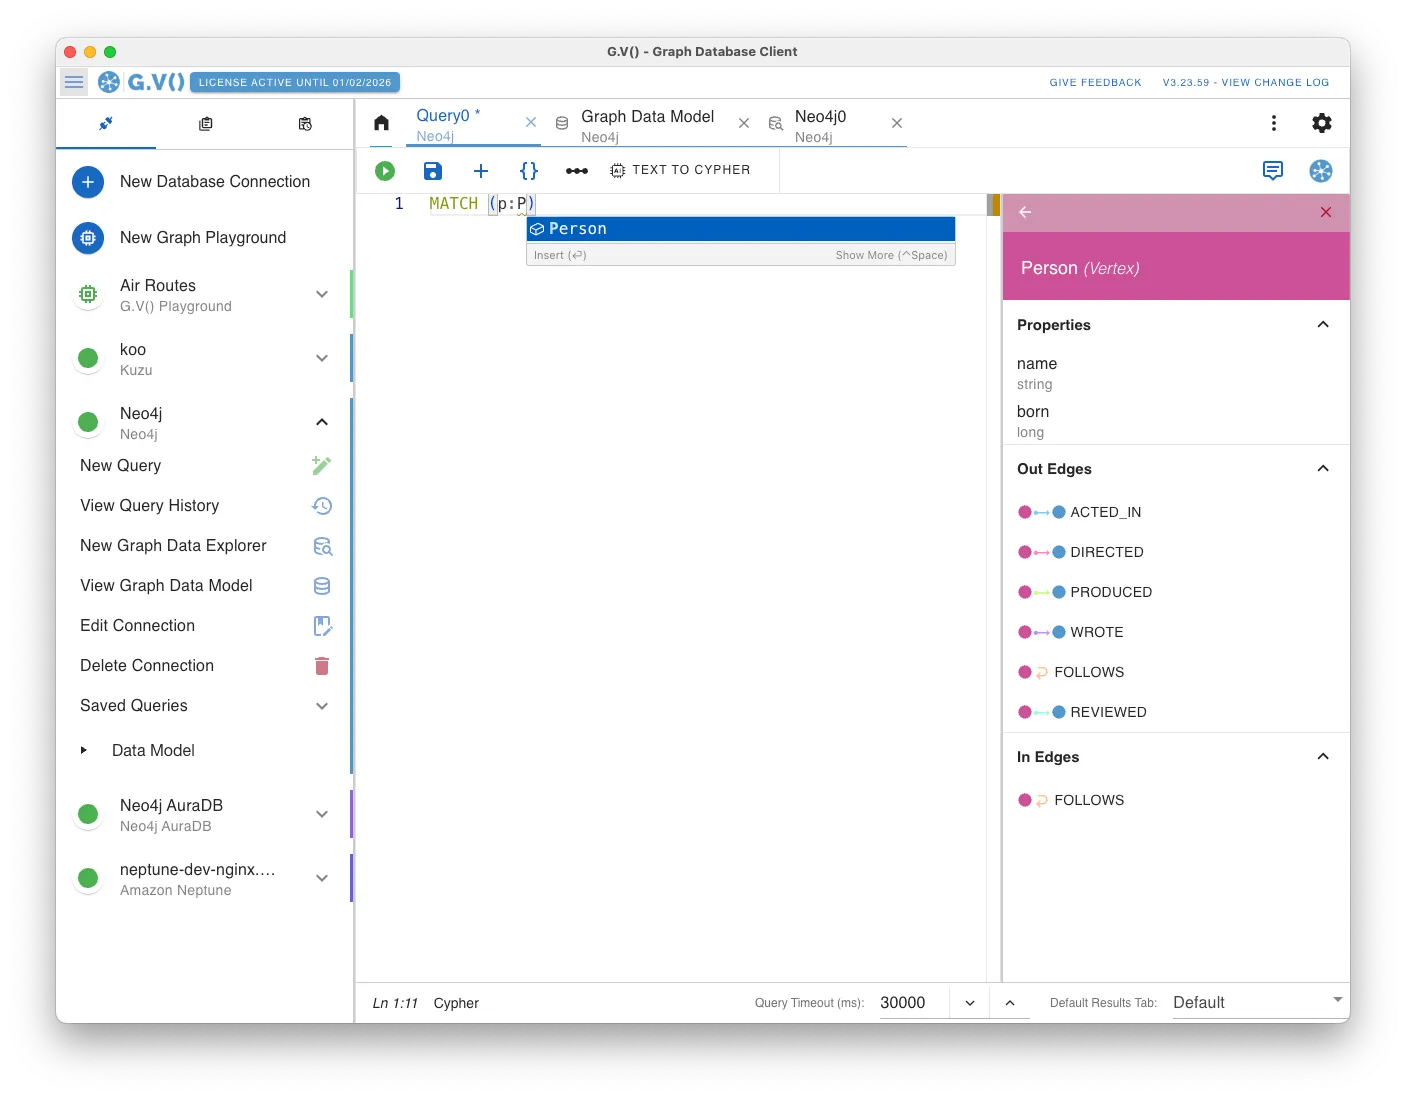Collapse the Properties section

tap(1323, 325)
